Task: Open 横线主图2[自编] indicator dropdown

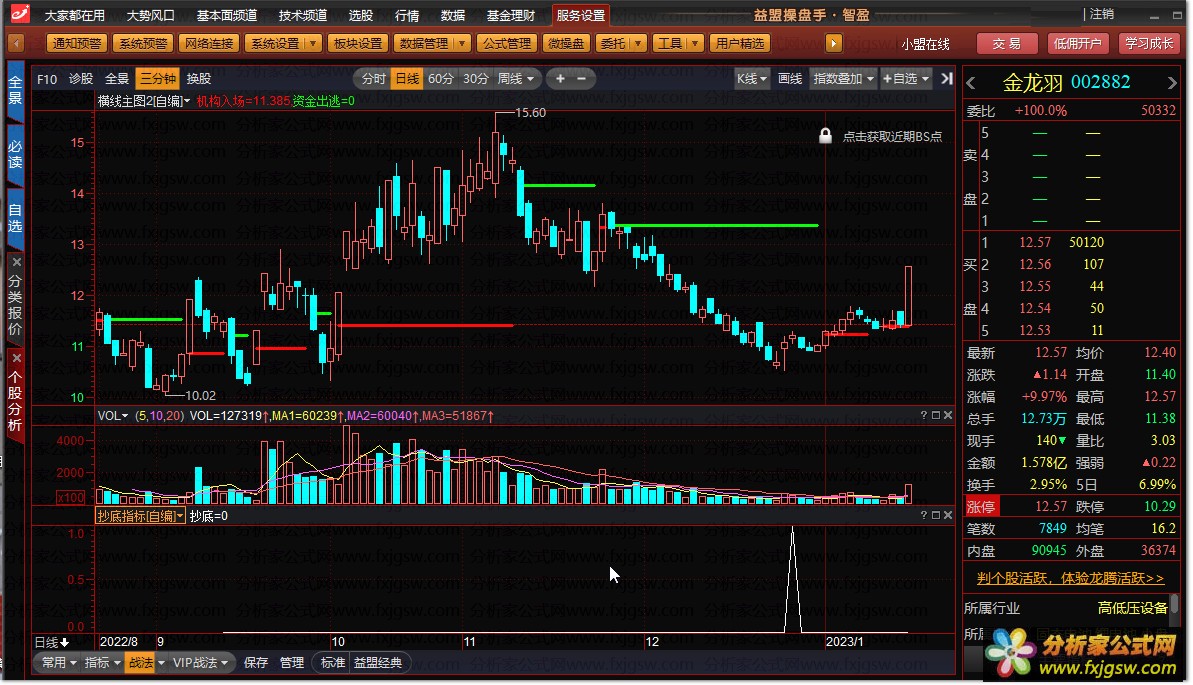Action: (x=144, y=100)
